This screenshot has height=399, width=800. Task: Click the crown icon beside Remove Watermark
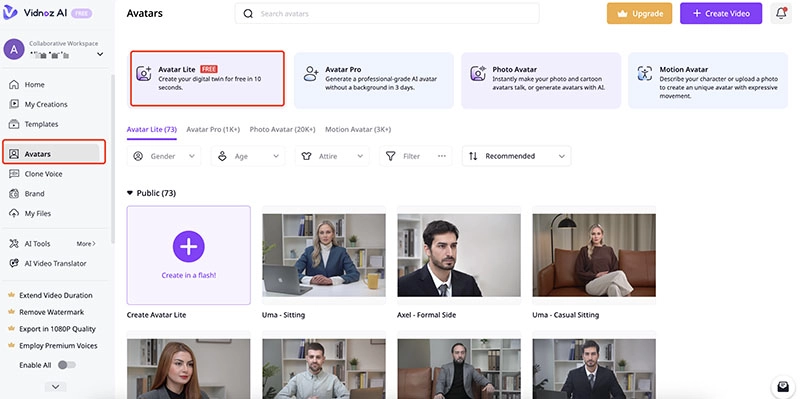[x=11, y=312]
